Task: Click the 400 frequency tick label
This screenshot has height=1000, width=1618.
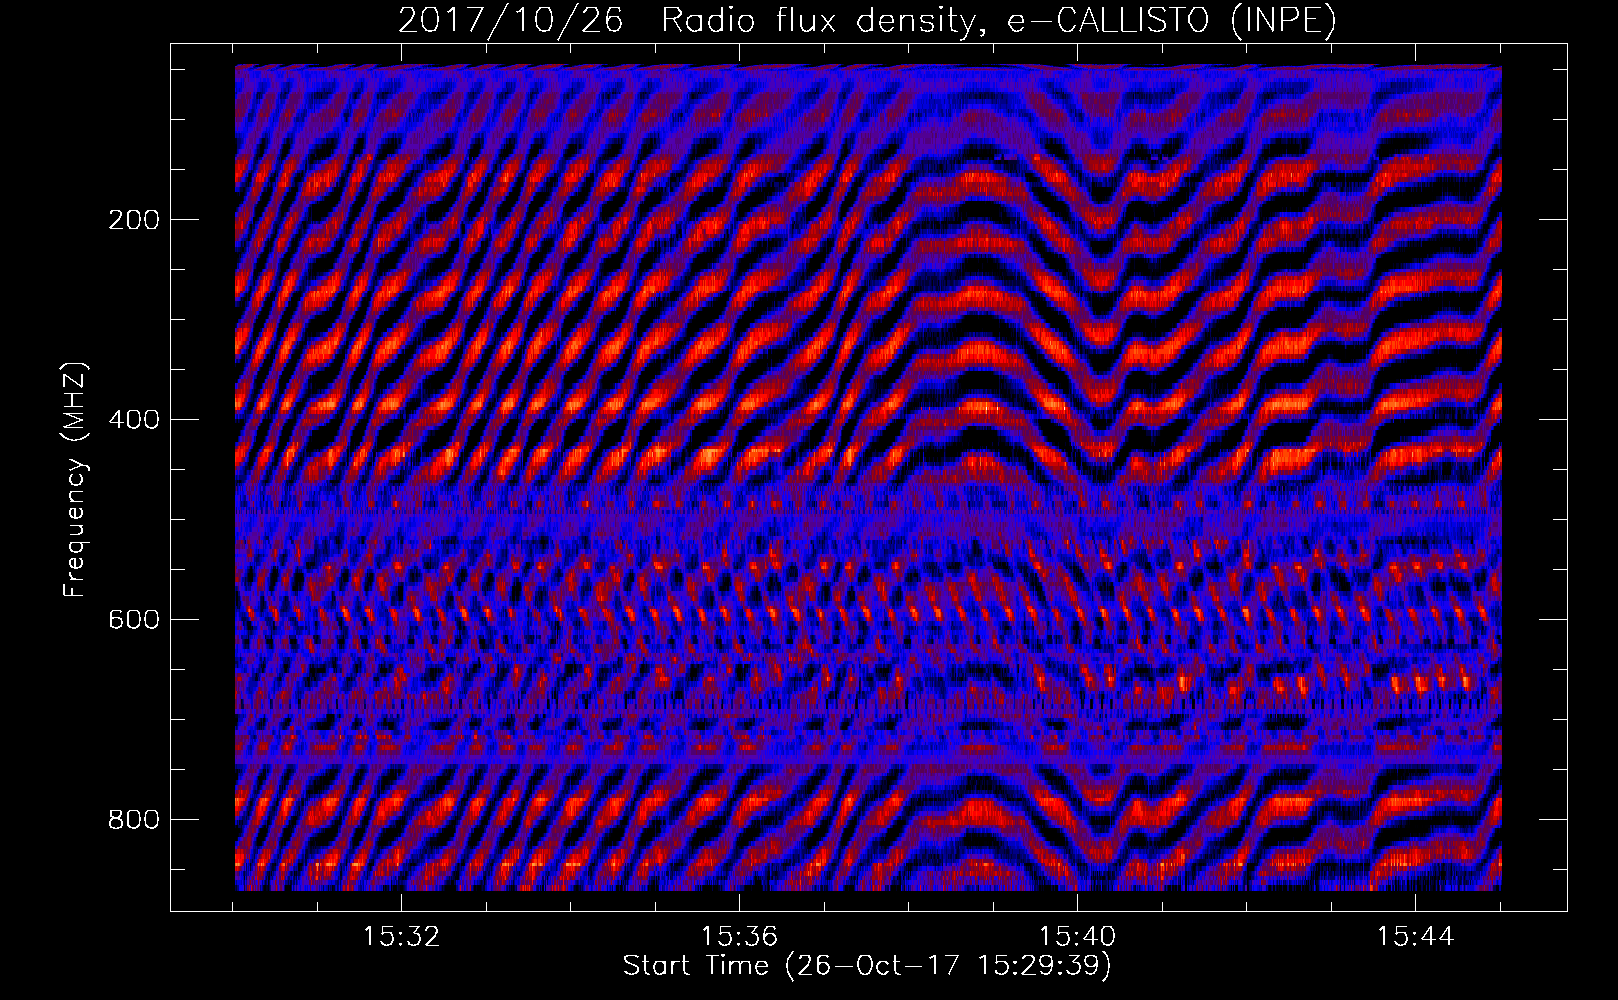Action: (x=133, y=420)
